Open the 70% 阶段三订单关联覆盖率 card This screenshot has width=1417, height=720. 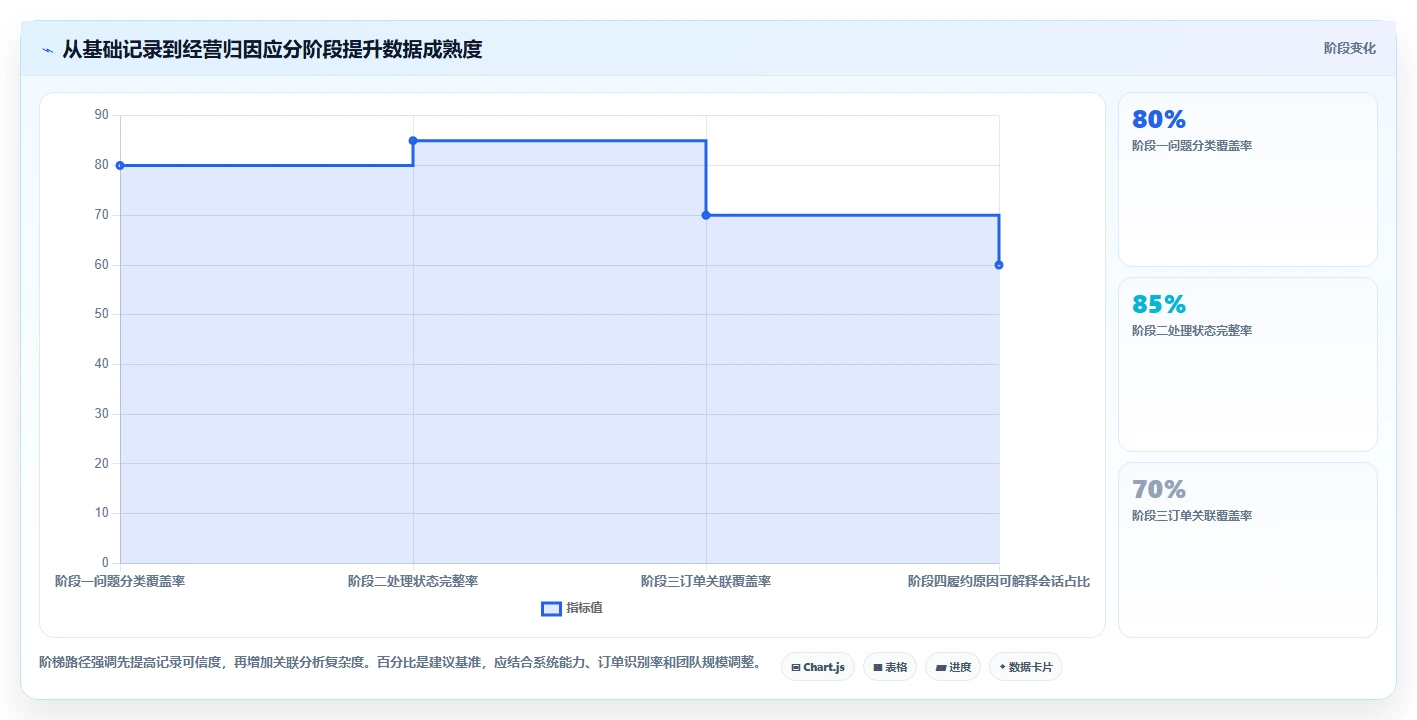click(x=1247, y=549)
